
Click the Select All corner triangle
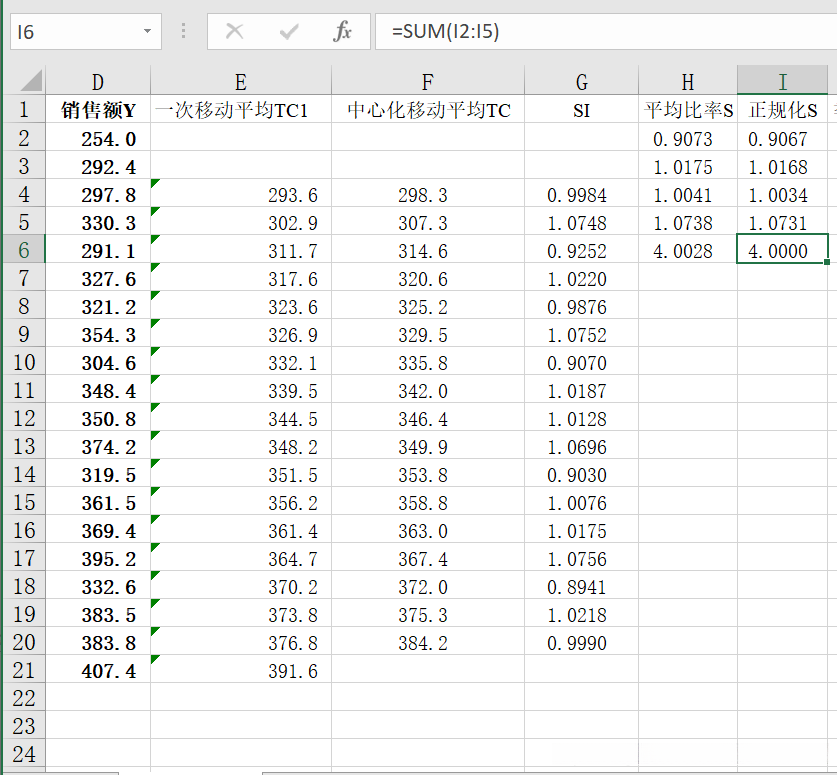click(x=31, y=81)
